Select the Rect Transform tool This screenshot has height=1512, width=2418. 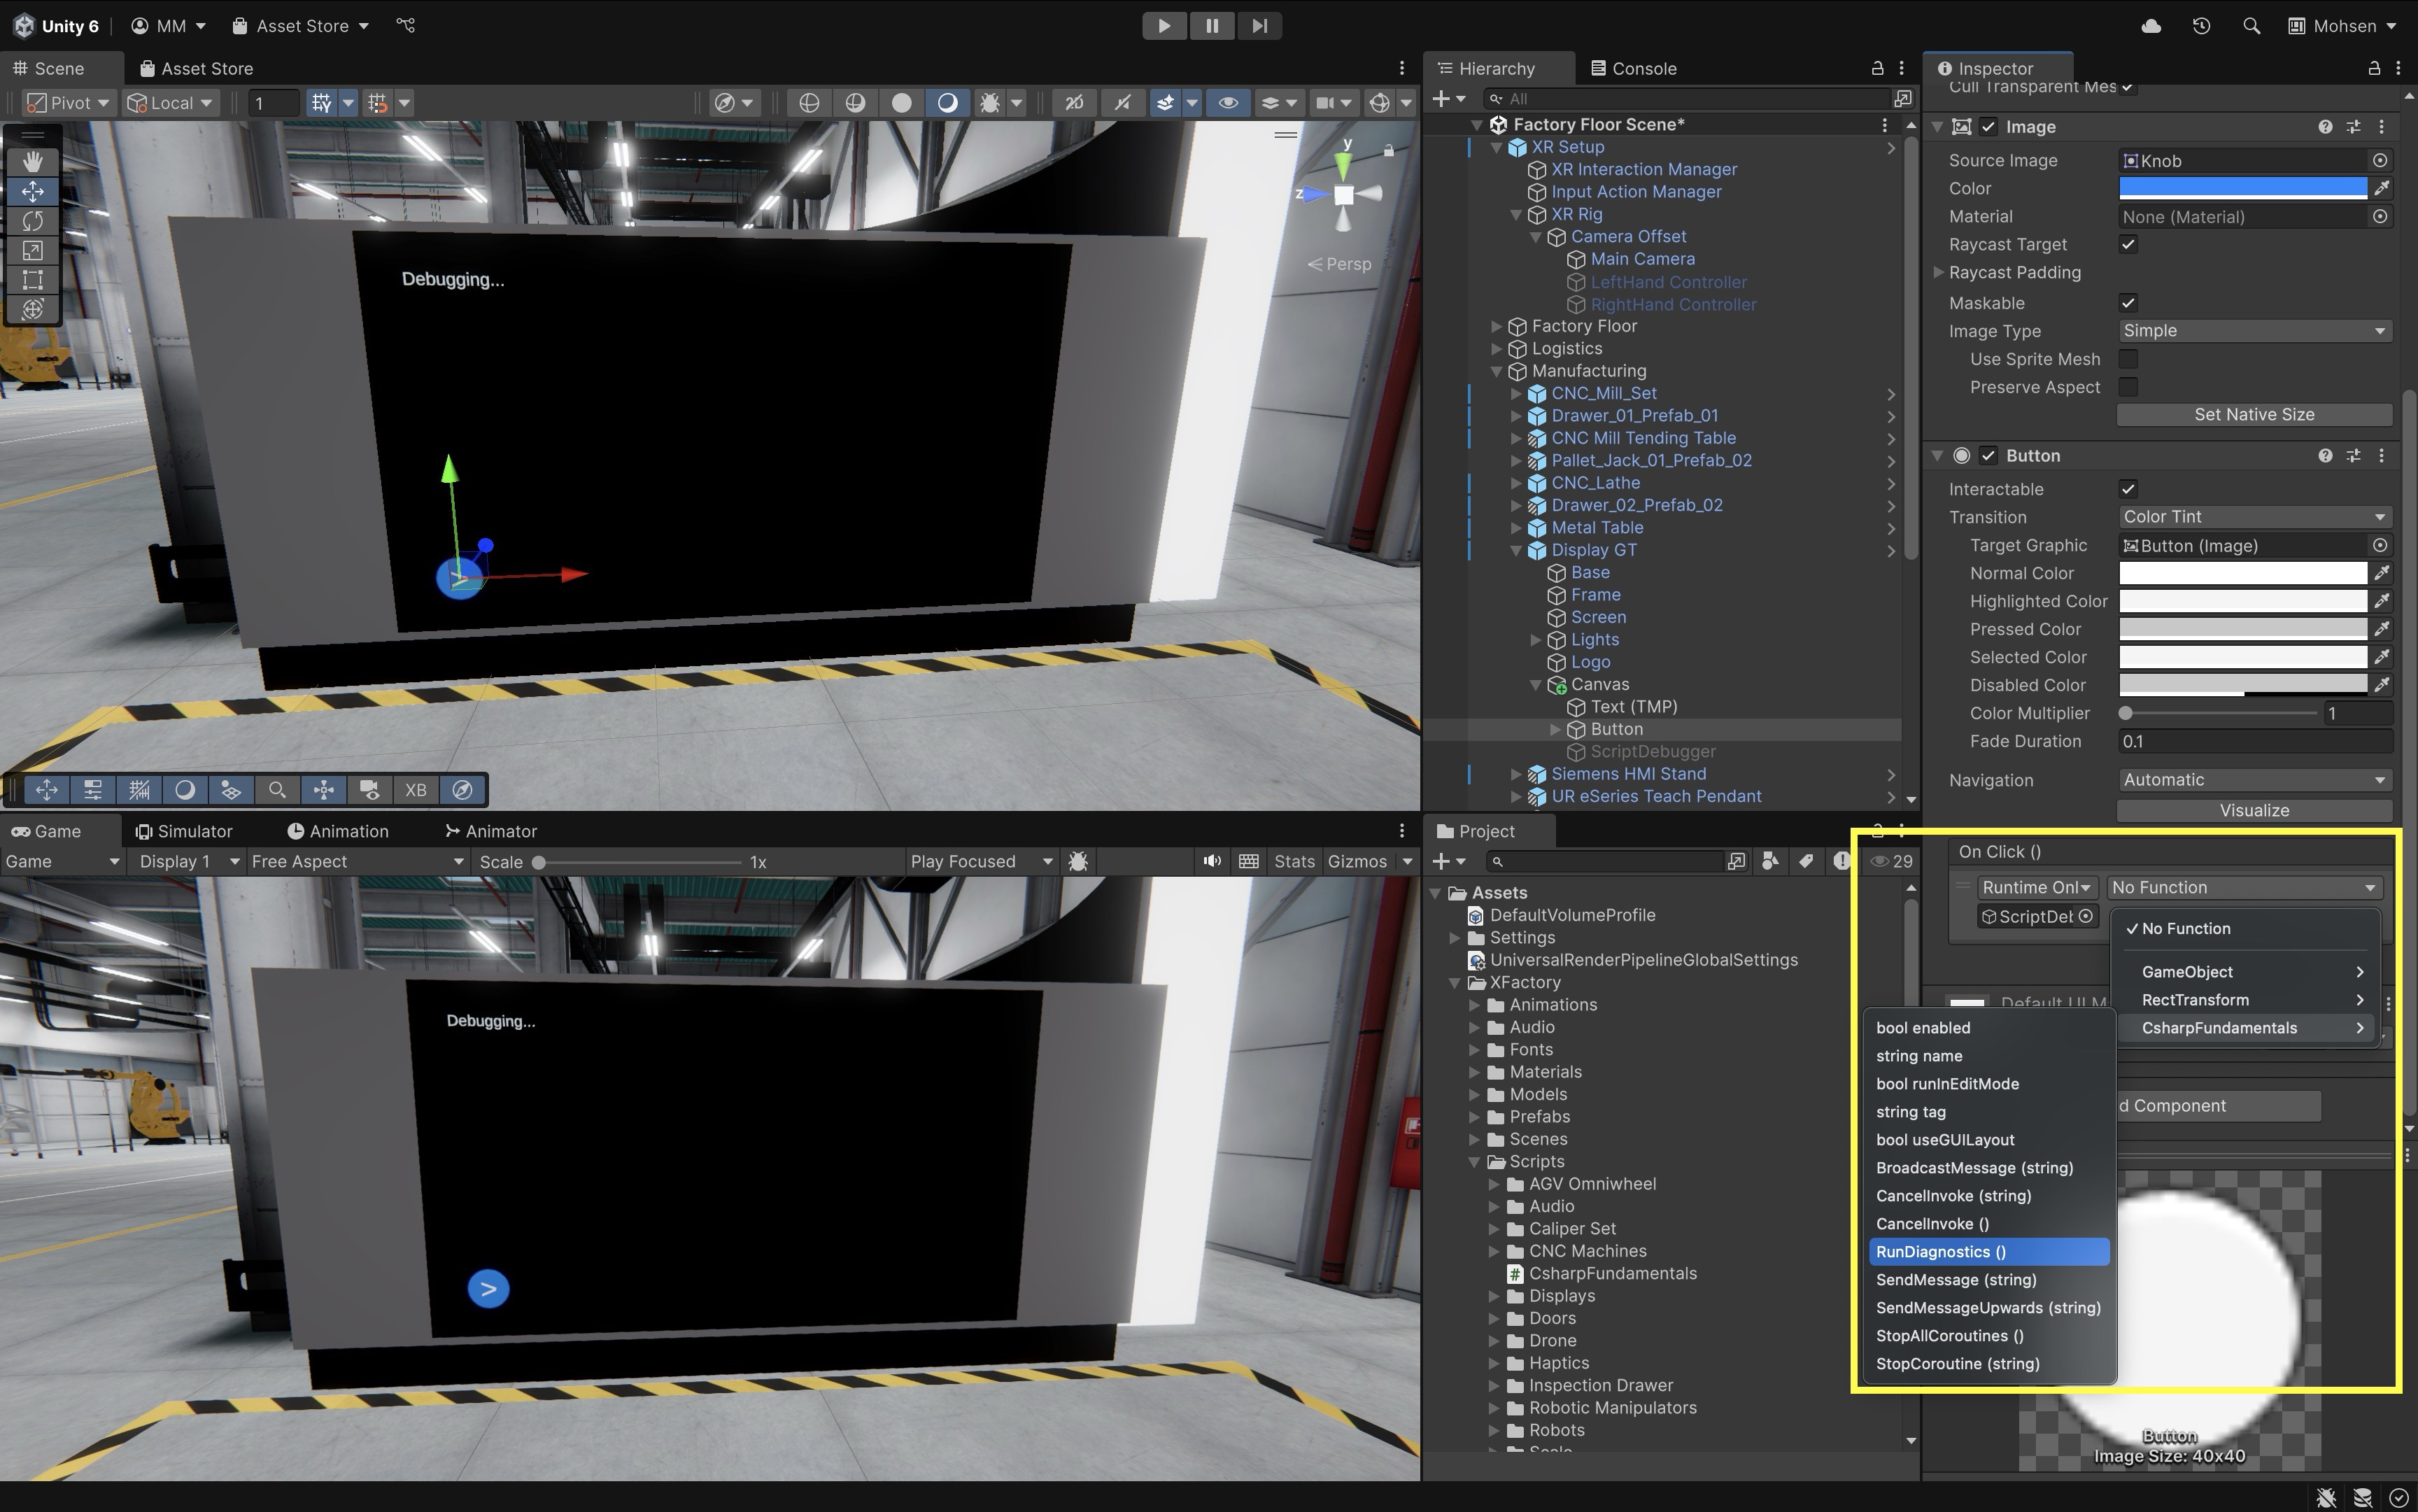33,280
